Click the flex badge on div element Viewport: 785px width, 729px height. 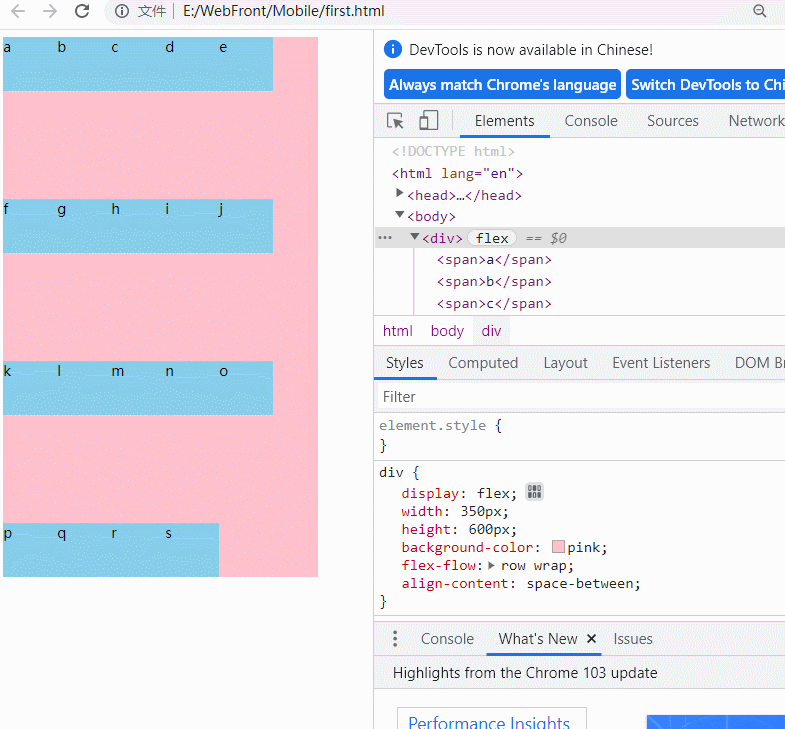(492, 238)
